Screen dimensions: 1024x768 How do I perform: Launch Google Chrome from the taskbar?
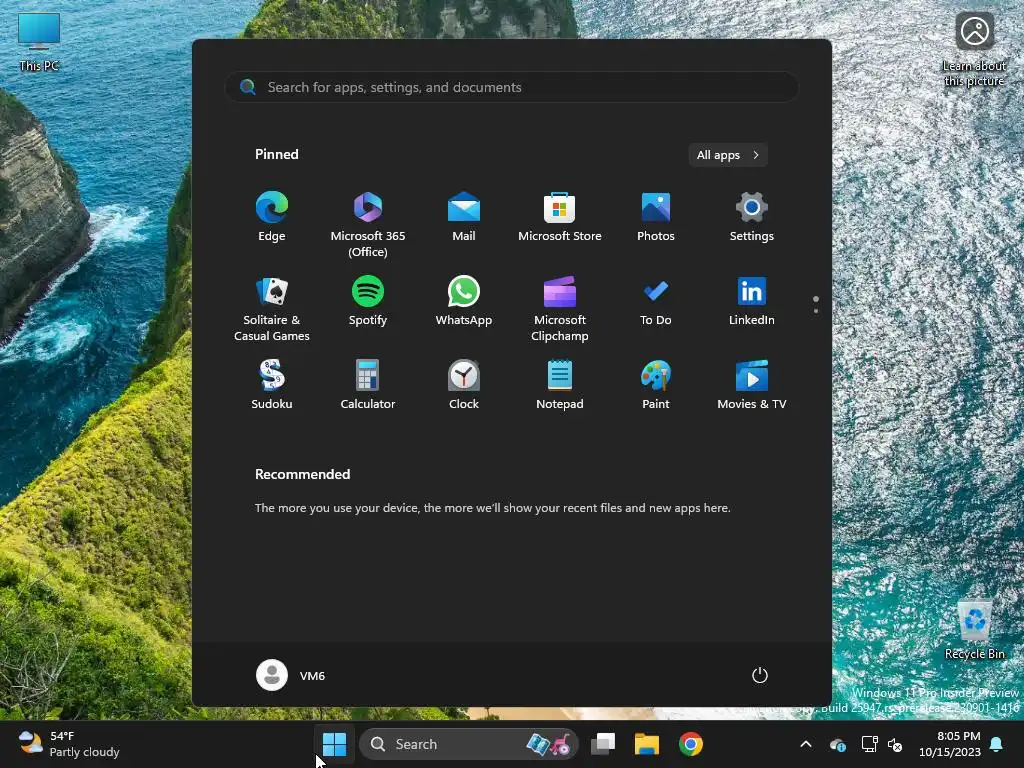coord(690,744)
